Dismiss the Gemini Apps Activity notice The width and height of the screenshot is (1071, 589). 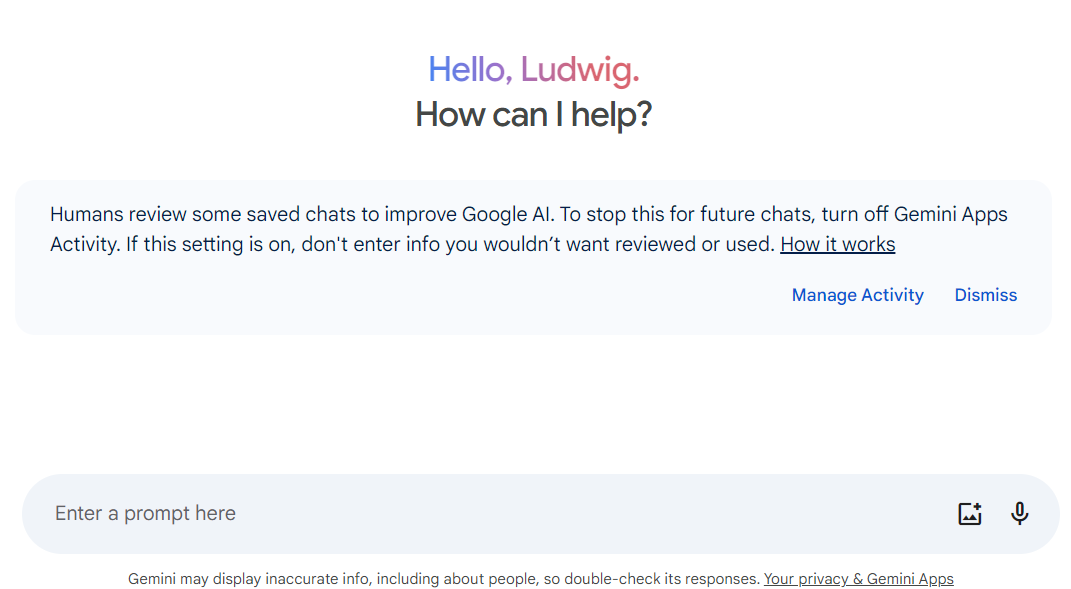(x=985, y=294)
